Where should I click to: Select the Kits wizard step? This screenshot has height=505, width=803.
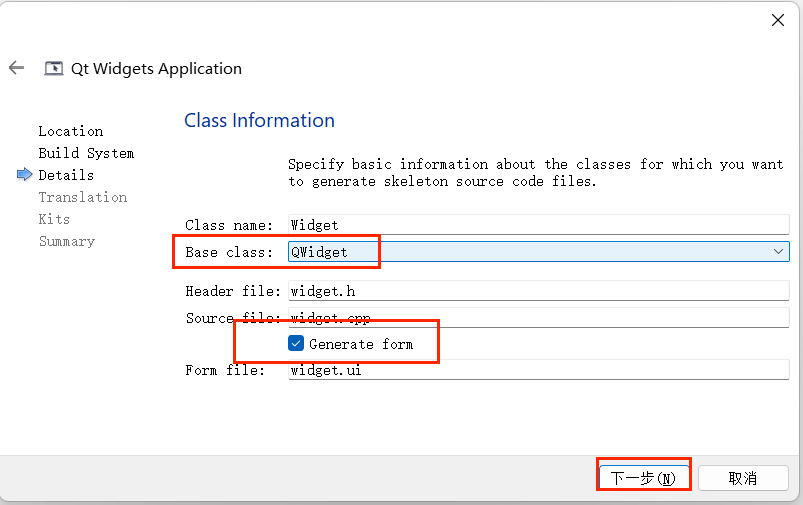(x=54, y=219)
